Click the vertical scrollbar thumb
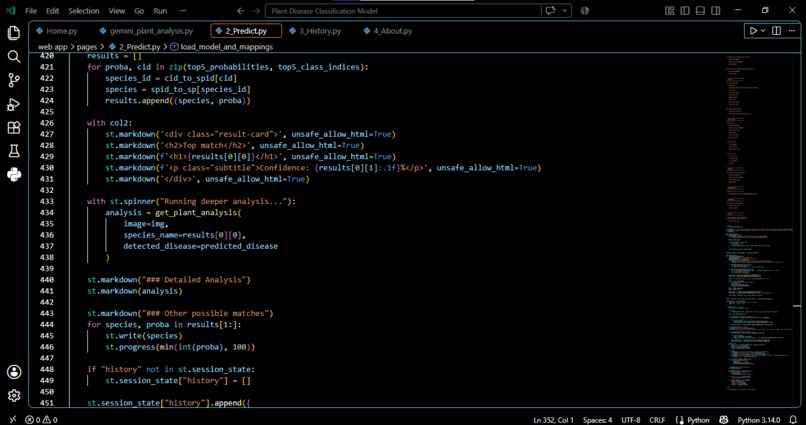 pyautogui.click(x=797, y=306)
